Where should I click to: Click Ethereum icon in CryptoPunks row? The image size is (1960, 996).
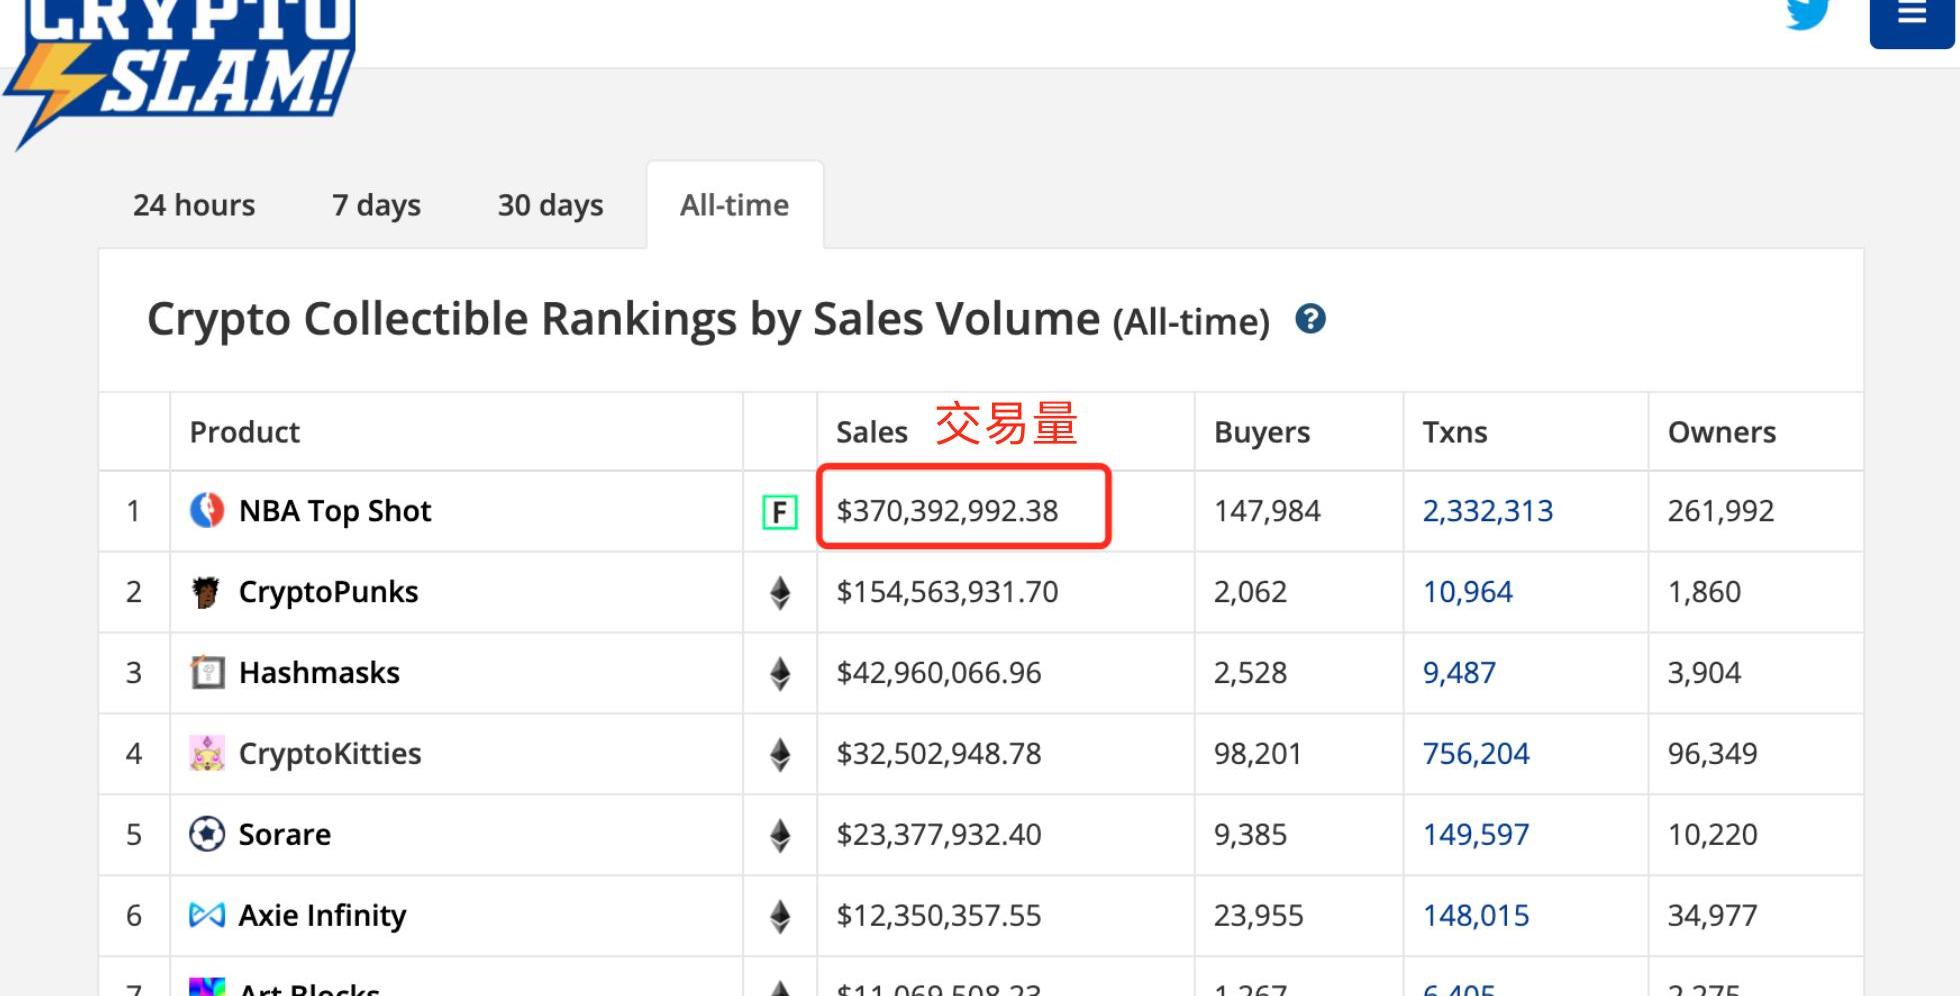(780, 593)
